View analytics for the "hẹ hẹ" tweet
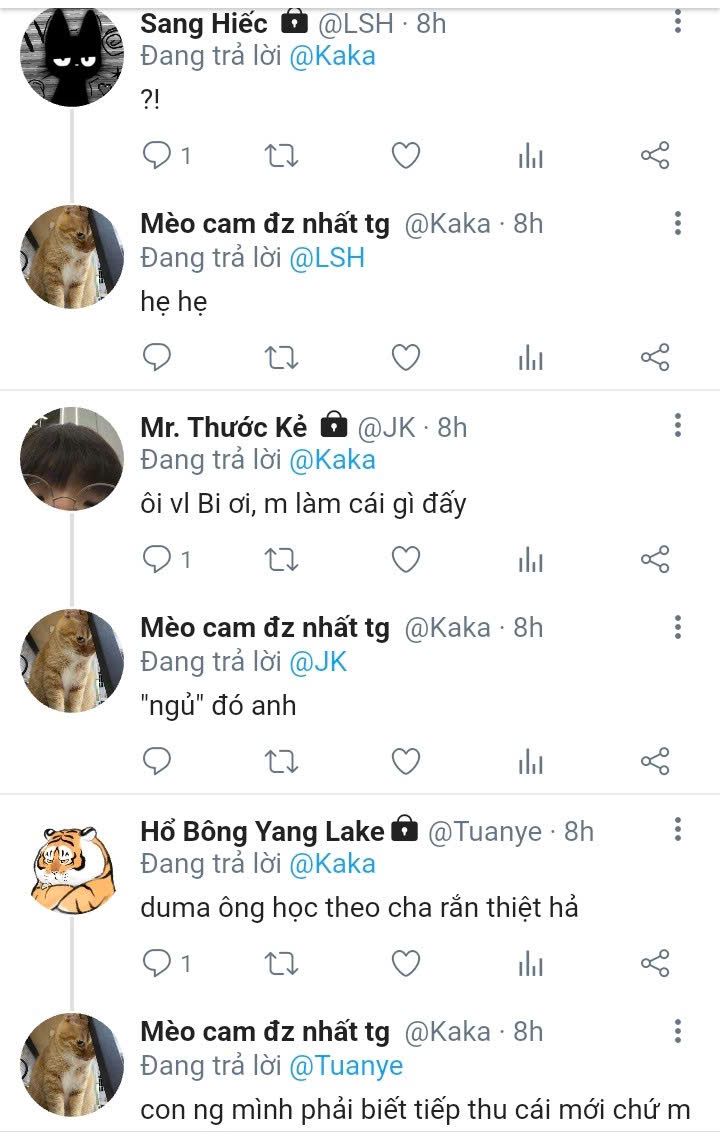 pyautogui.click(x=530, y=357)
